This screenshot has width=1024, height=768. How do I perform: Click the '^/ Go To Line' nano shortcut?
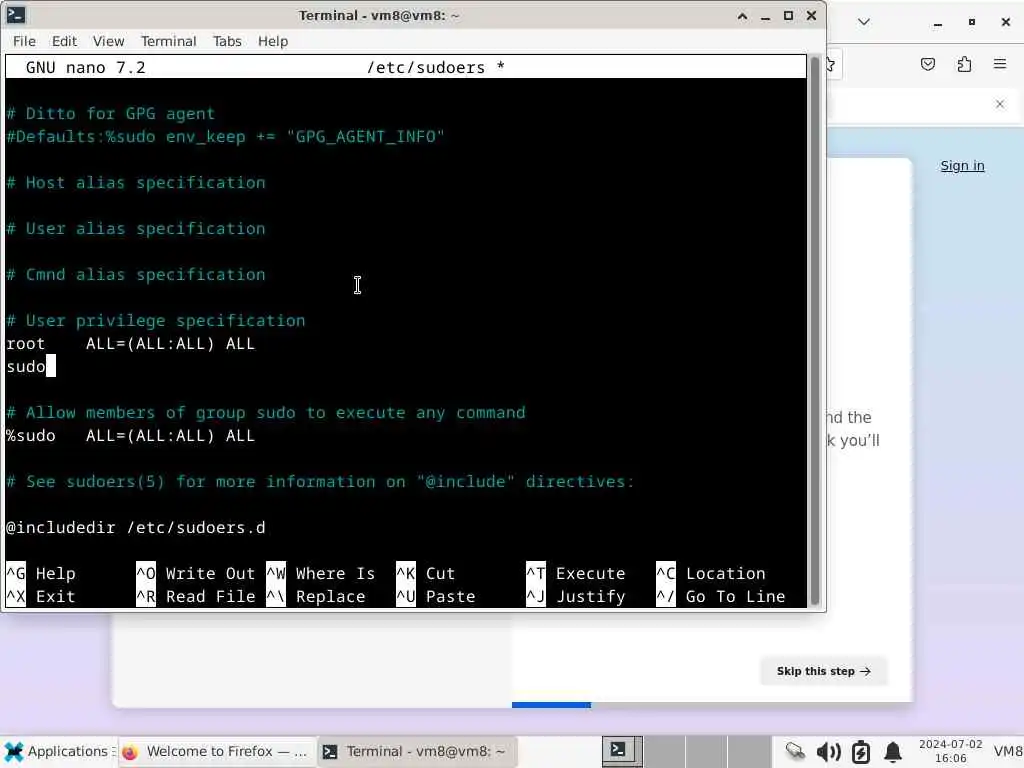(720, 596)
